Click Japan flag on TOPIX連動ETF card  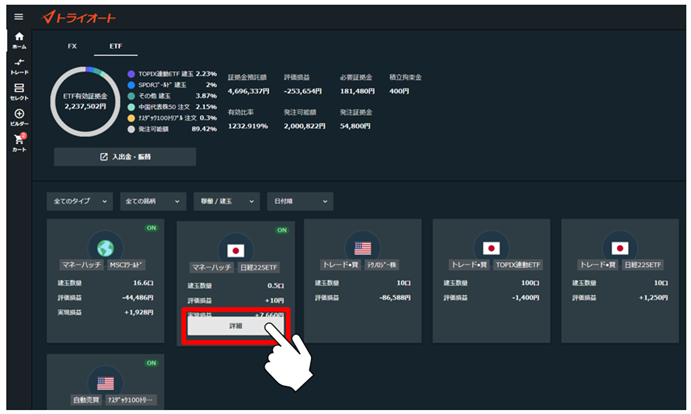(491, 248)
